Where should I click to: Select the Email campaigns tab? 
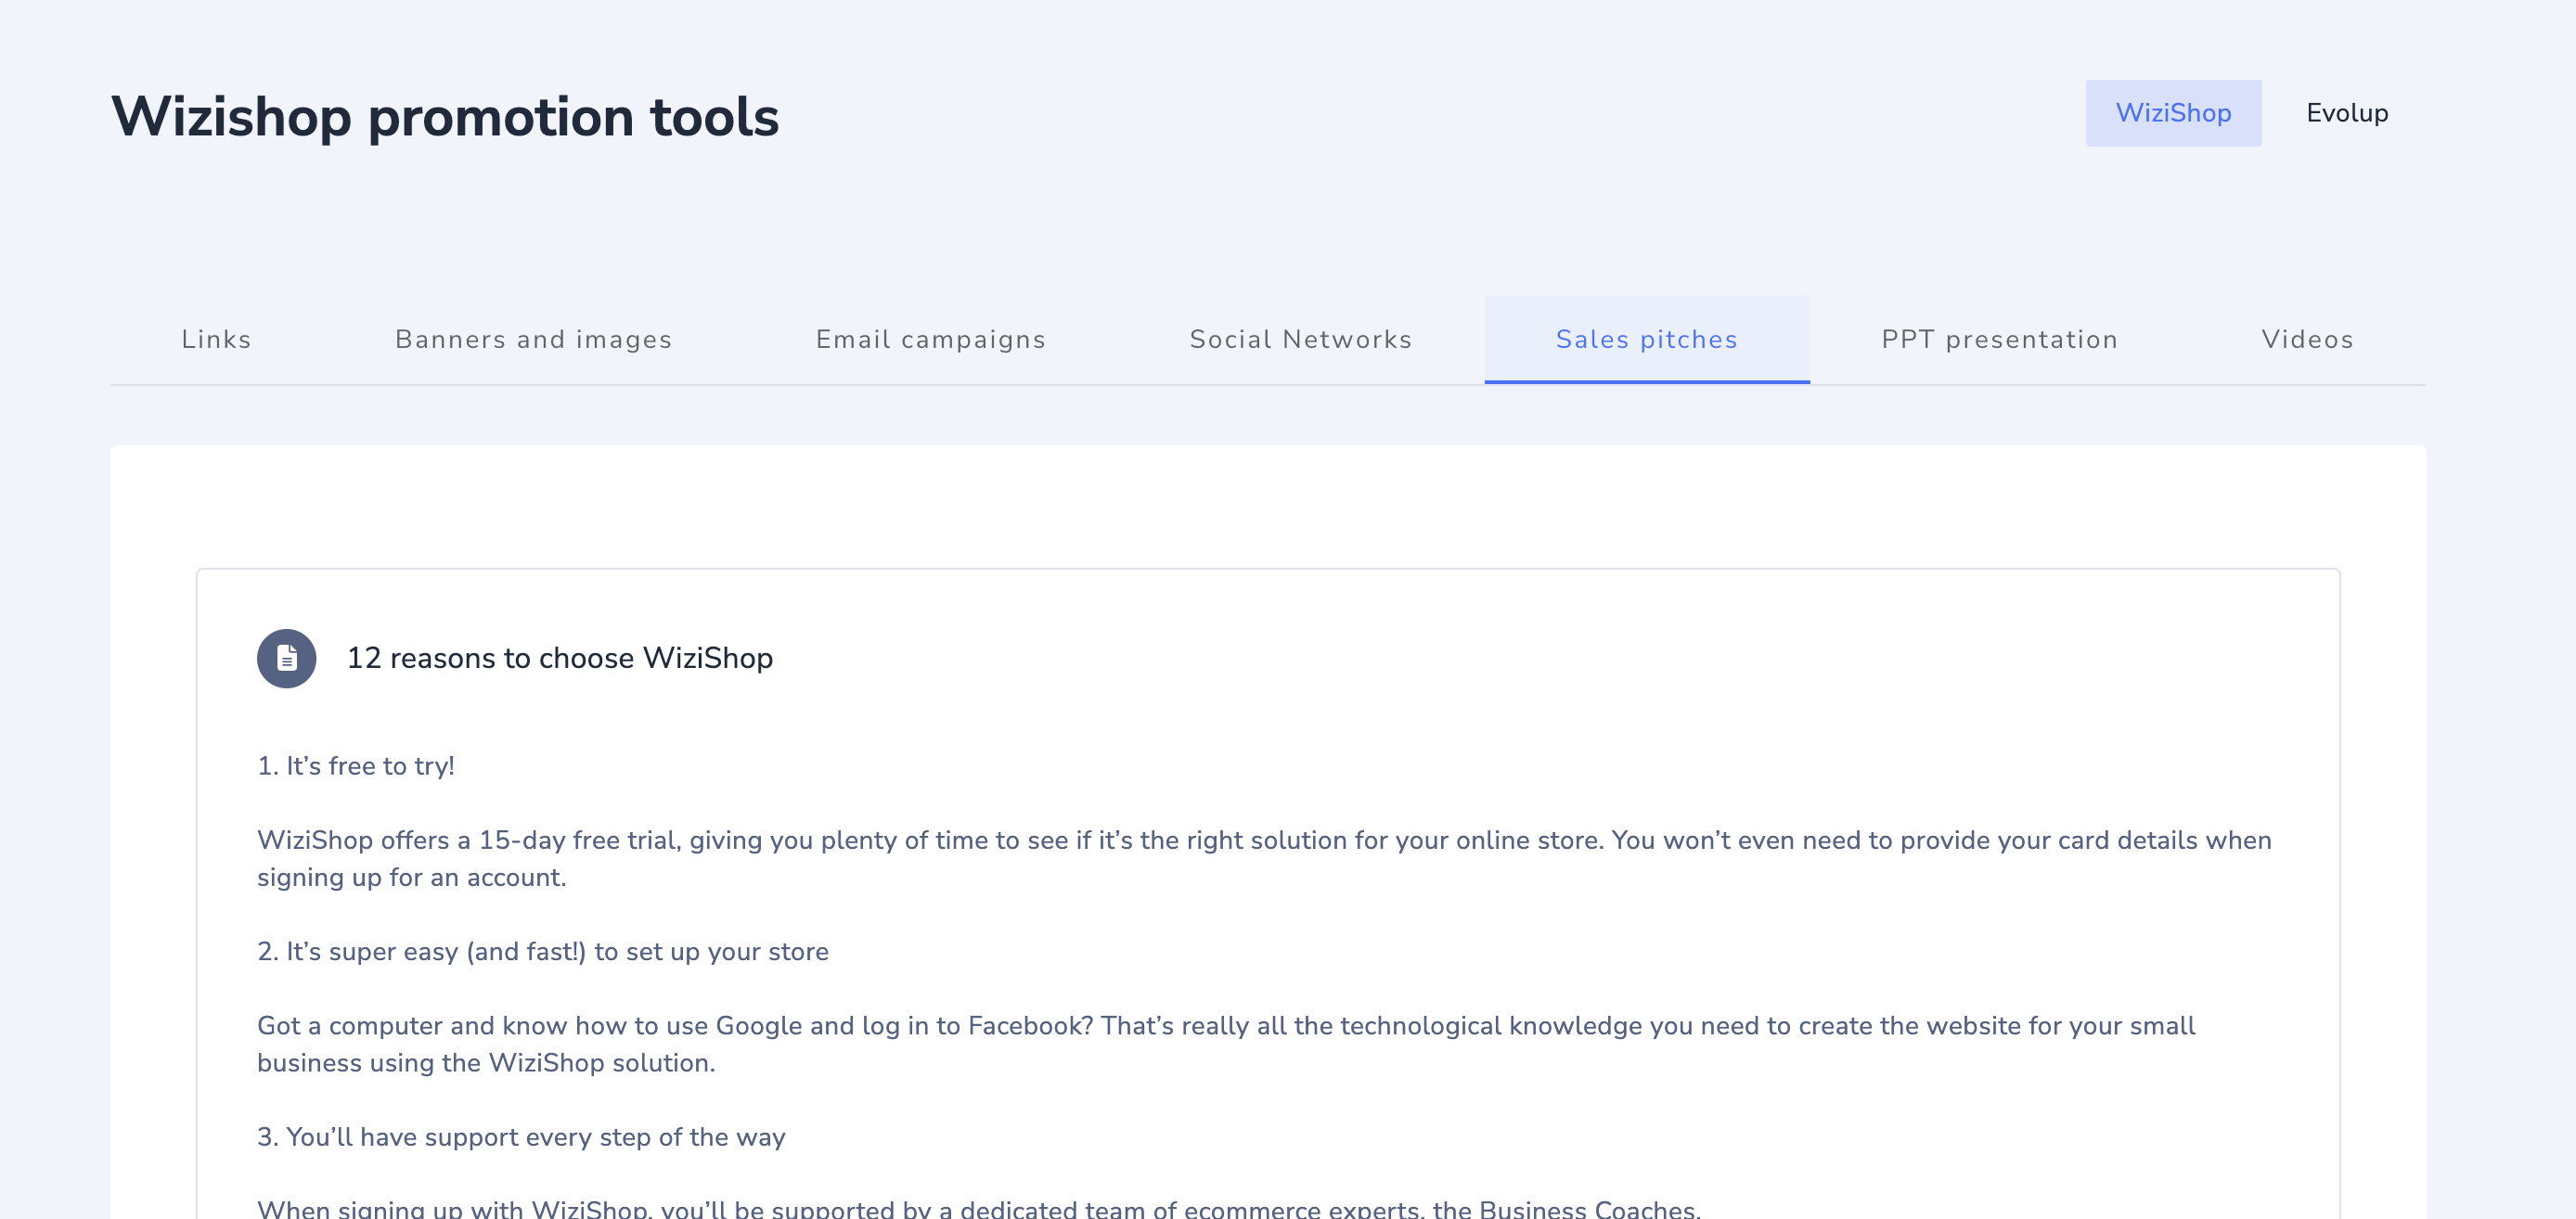pos(930,339)
